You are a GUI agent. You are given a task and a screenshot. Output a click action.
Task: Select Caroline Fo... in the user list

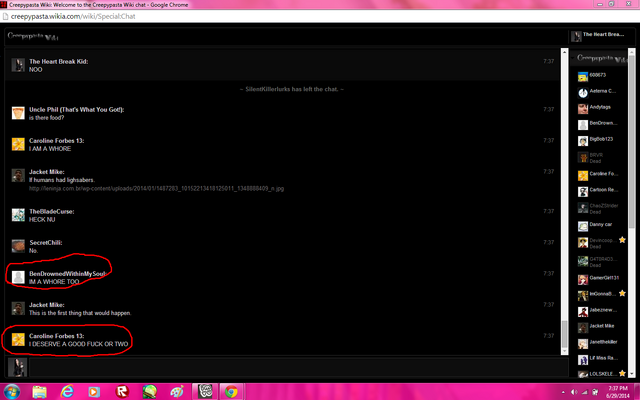tap(599, 175)
